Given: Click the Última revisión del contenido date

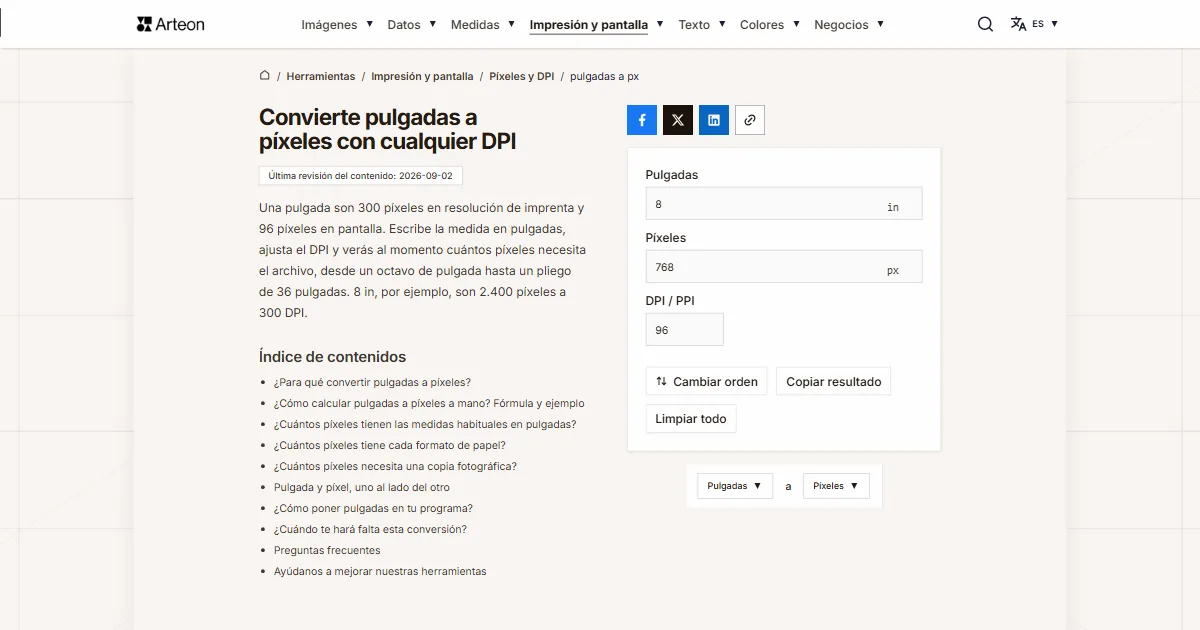Looking at the screenshot, I should [361, 176].
